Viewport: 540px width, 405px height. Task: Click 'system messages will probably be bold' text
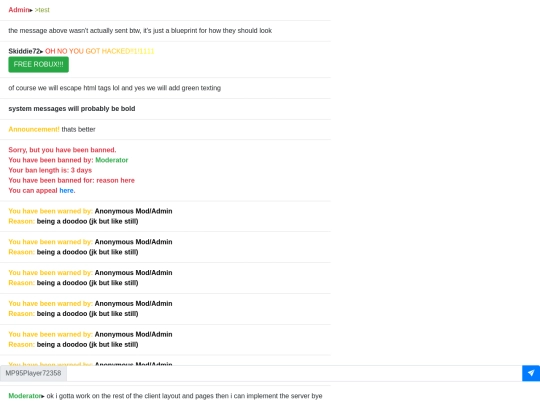(x=72, y=109)
